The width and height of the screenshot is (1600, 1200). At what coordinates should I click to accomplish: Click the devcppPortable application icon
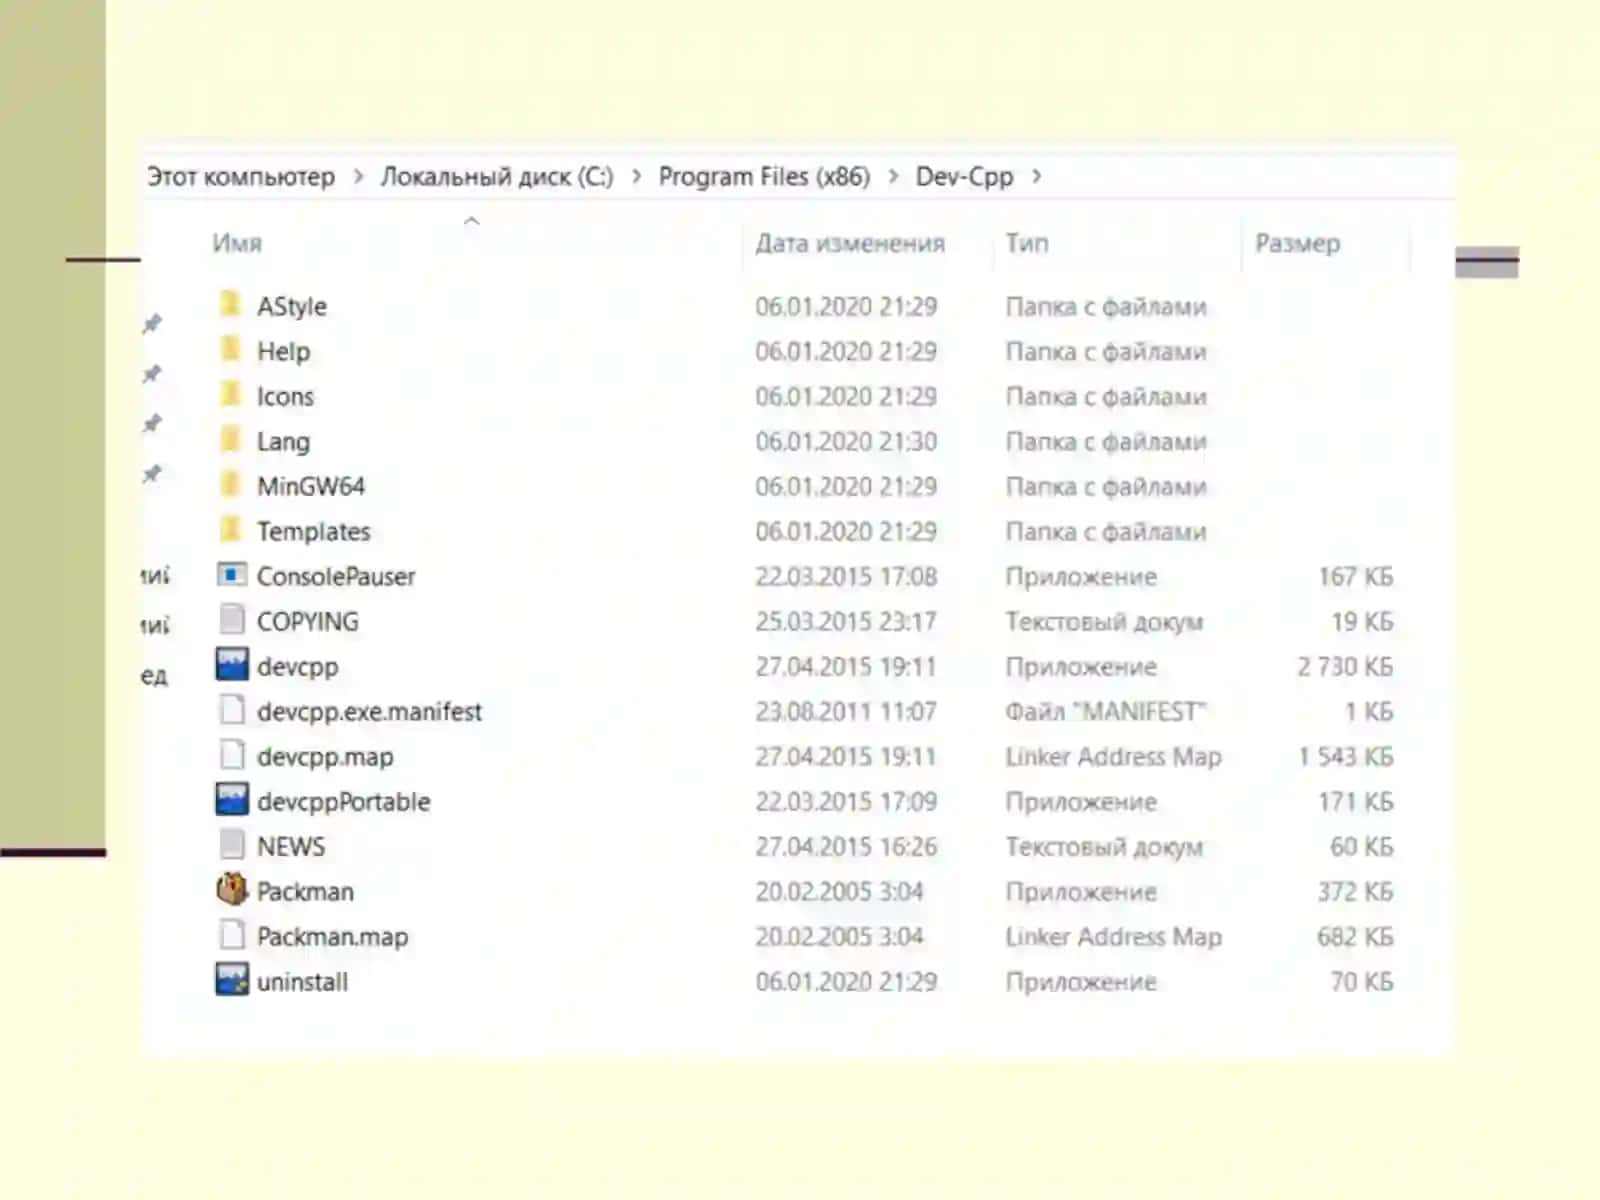point(232,800)
